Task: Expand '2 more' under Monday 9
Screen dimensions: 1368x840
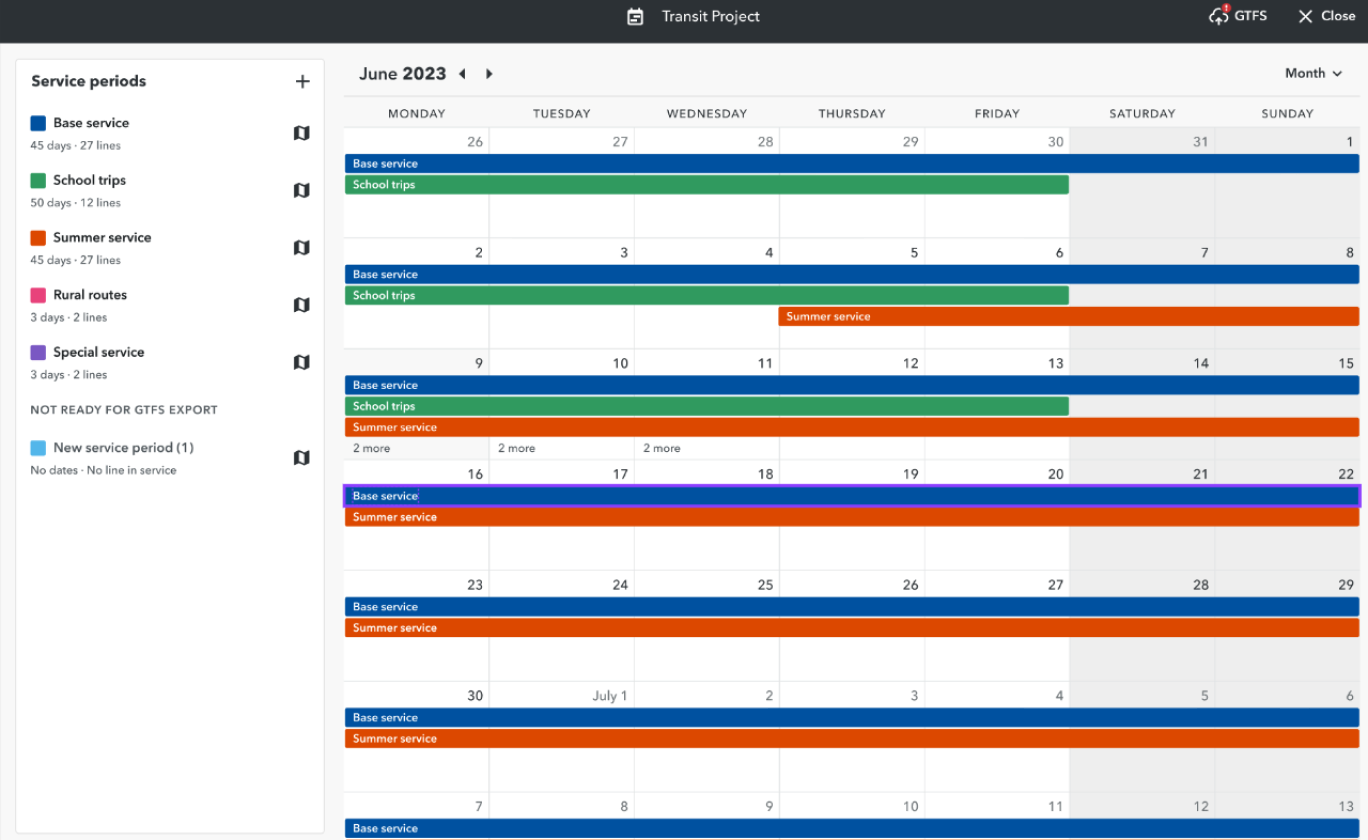Action: (371, 448)
